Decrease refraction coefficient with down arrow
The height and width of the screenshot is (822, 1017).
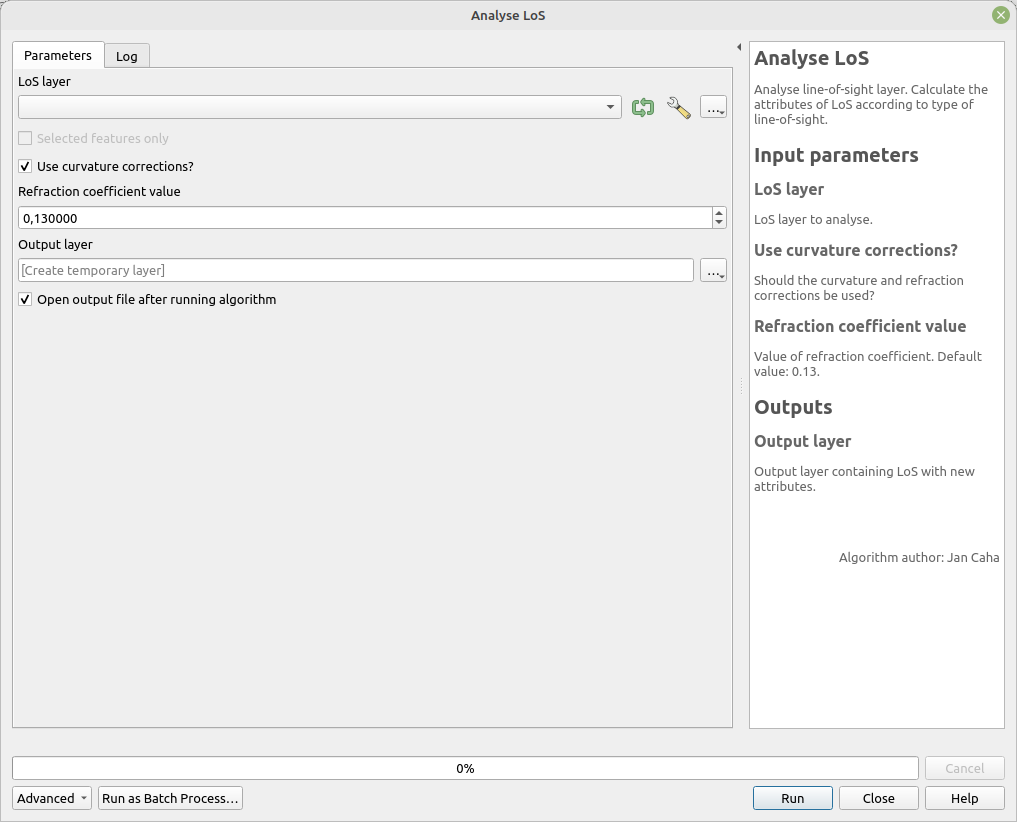click(719, 223)
